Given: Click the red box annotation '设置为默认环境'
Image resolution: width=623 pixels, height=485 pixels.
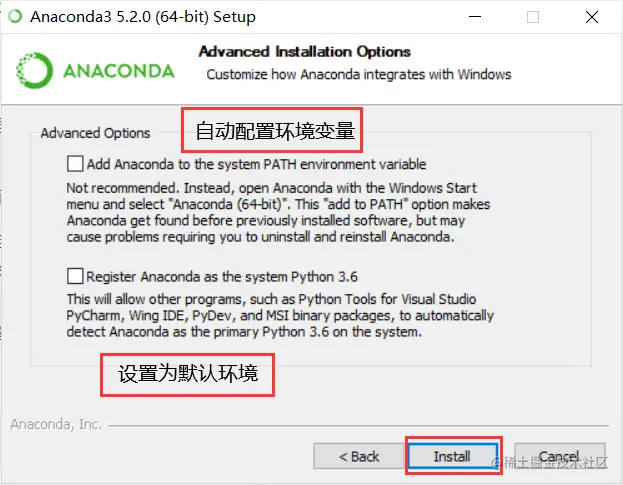Looking at the screenshot, I should (x=188, y=375).
